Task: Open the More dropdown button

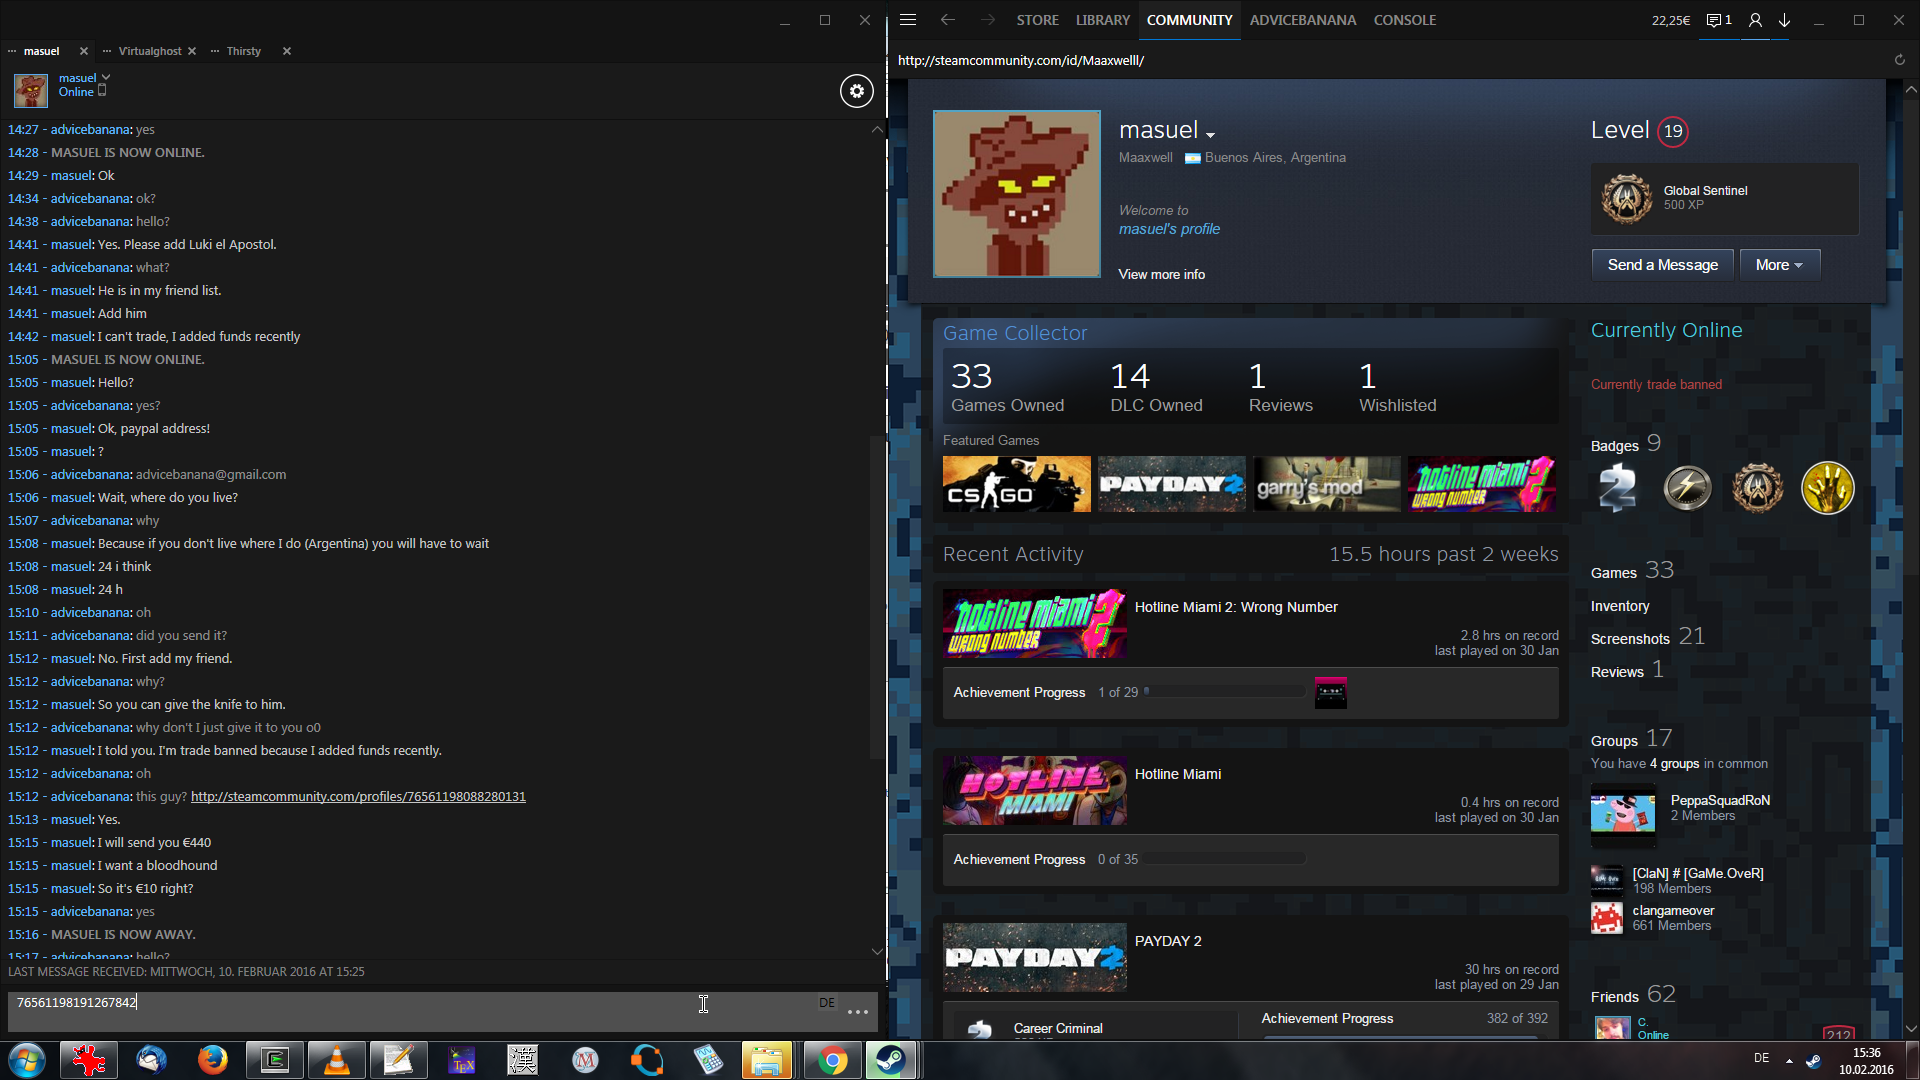Action: tap(1779, 265)
